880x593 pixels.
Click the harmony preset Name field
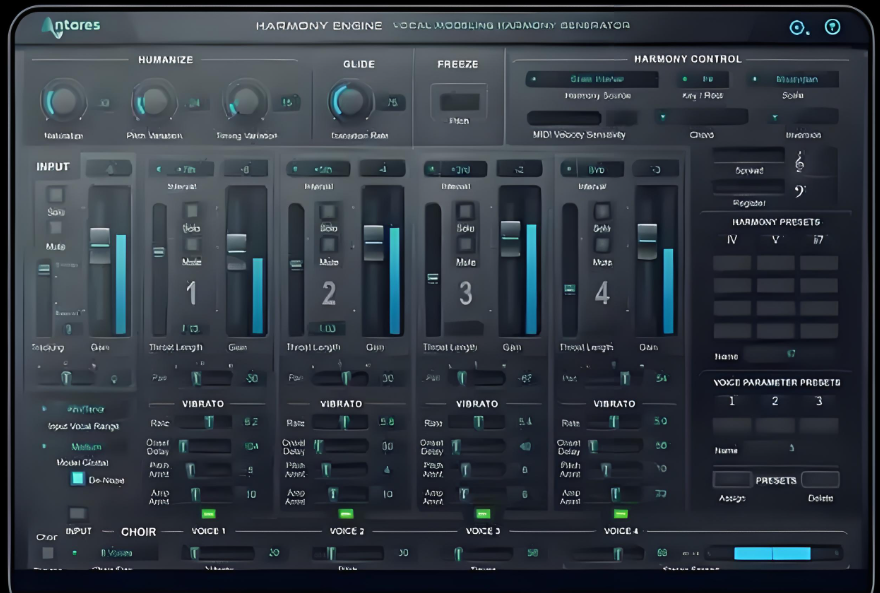pos(791,355)
